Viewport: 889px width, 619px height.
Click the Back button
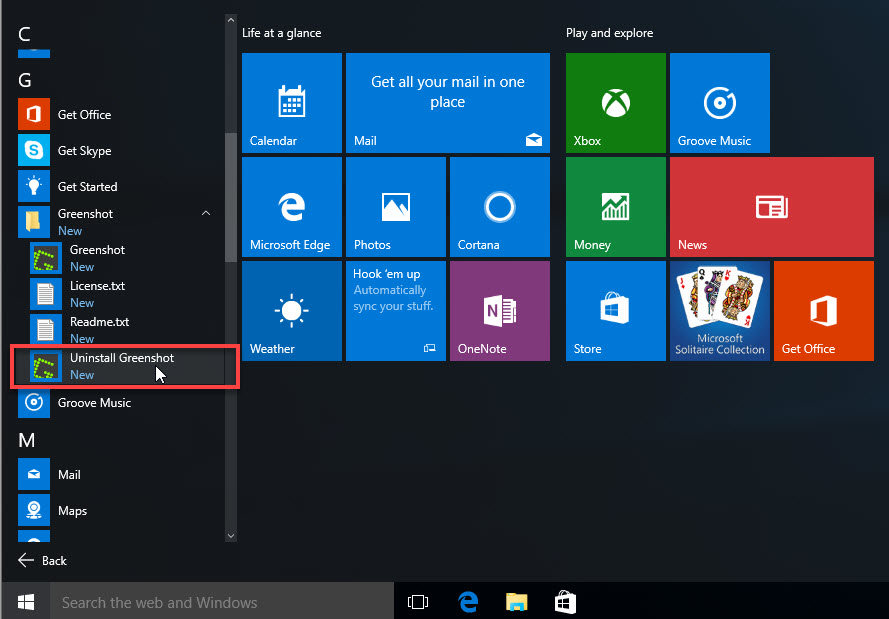point(43,561)
